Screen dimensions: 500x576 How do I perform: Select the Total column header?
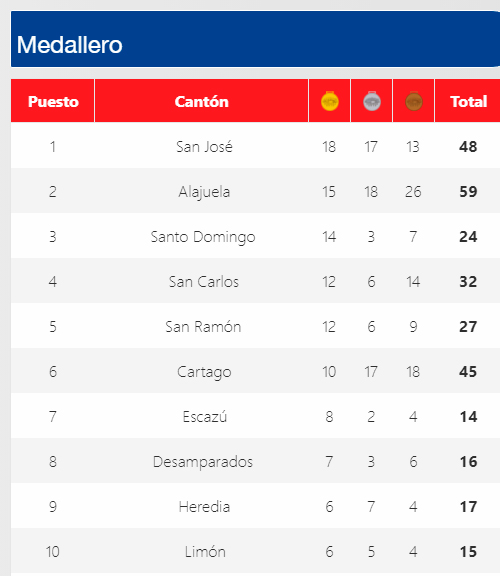pyautogui.click(x=468, y=101)
